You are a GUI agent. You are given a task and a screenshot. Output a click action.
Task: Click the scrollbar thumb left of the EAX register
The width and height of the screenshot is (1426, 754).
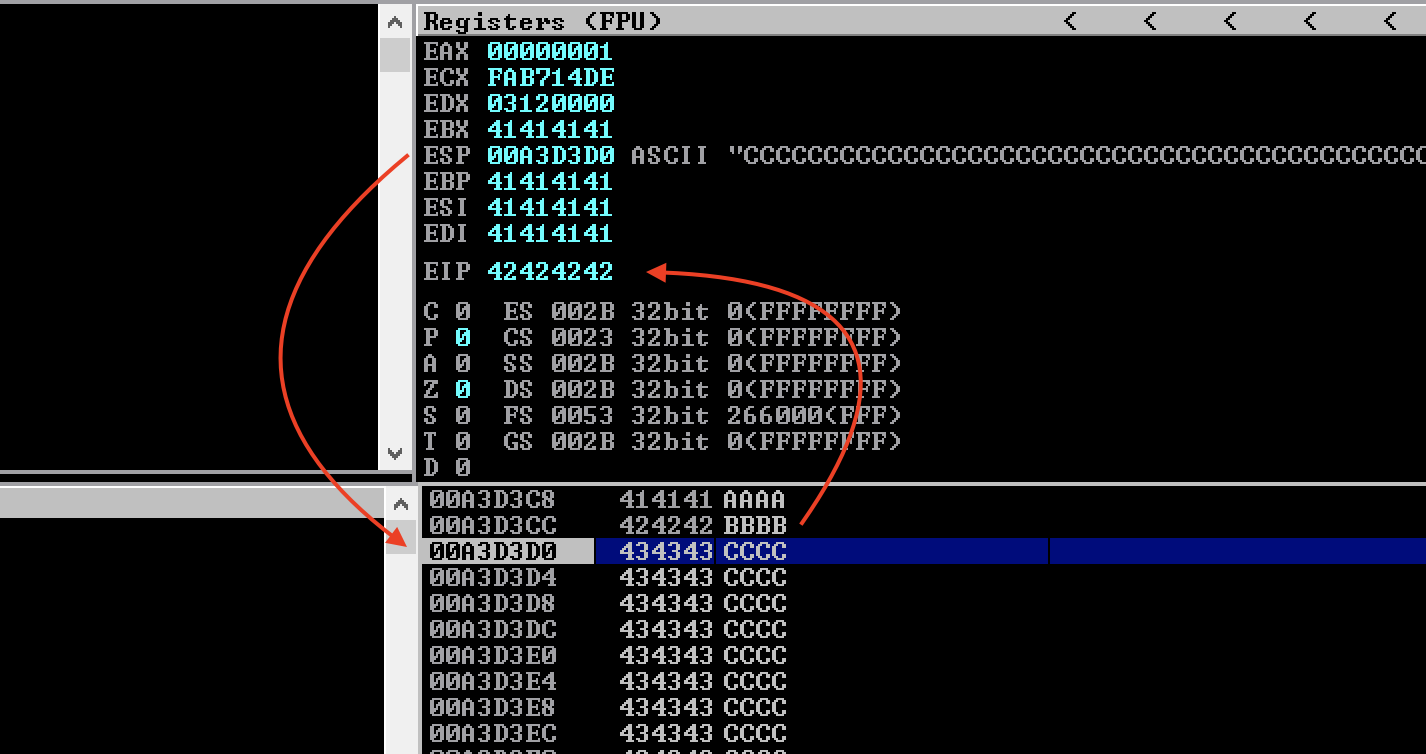click(396, 55)
